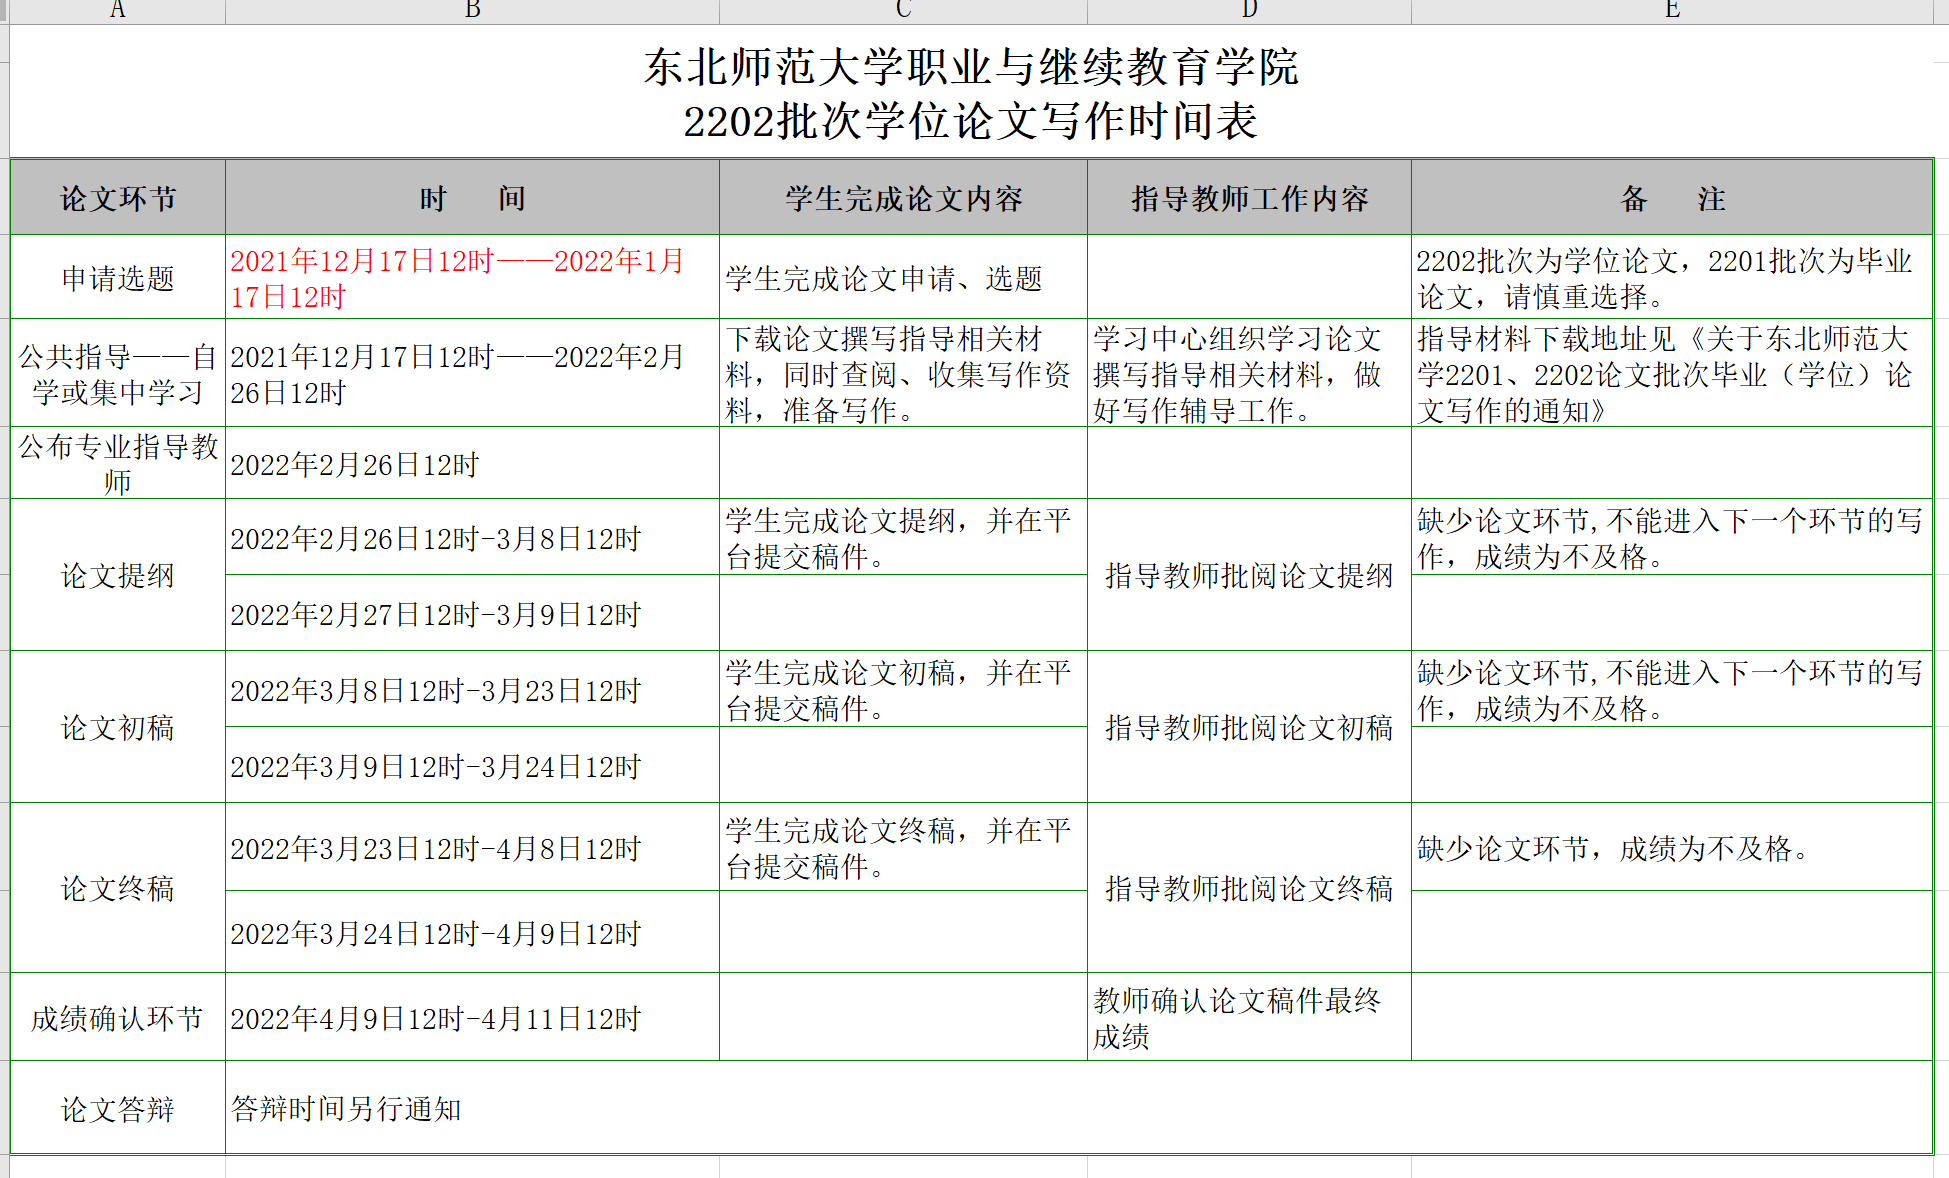
Task: Select the 论文初稿 cell
Action: (118, 727)
